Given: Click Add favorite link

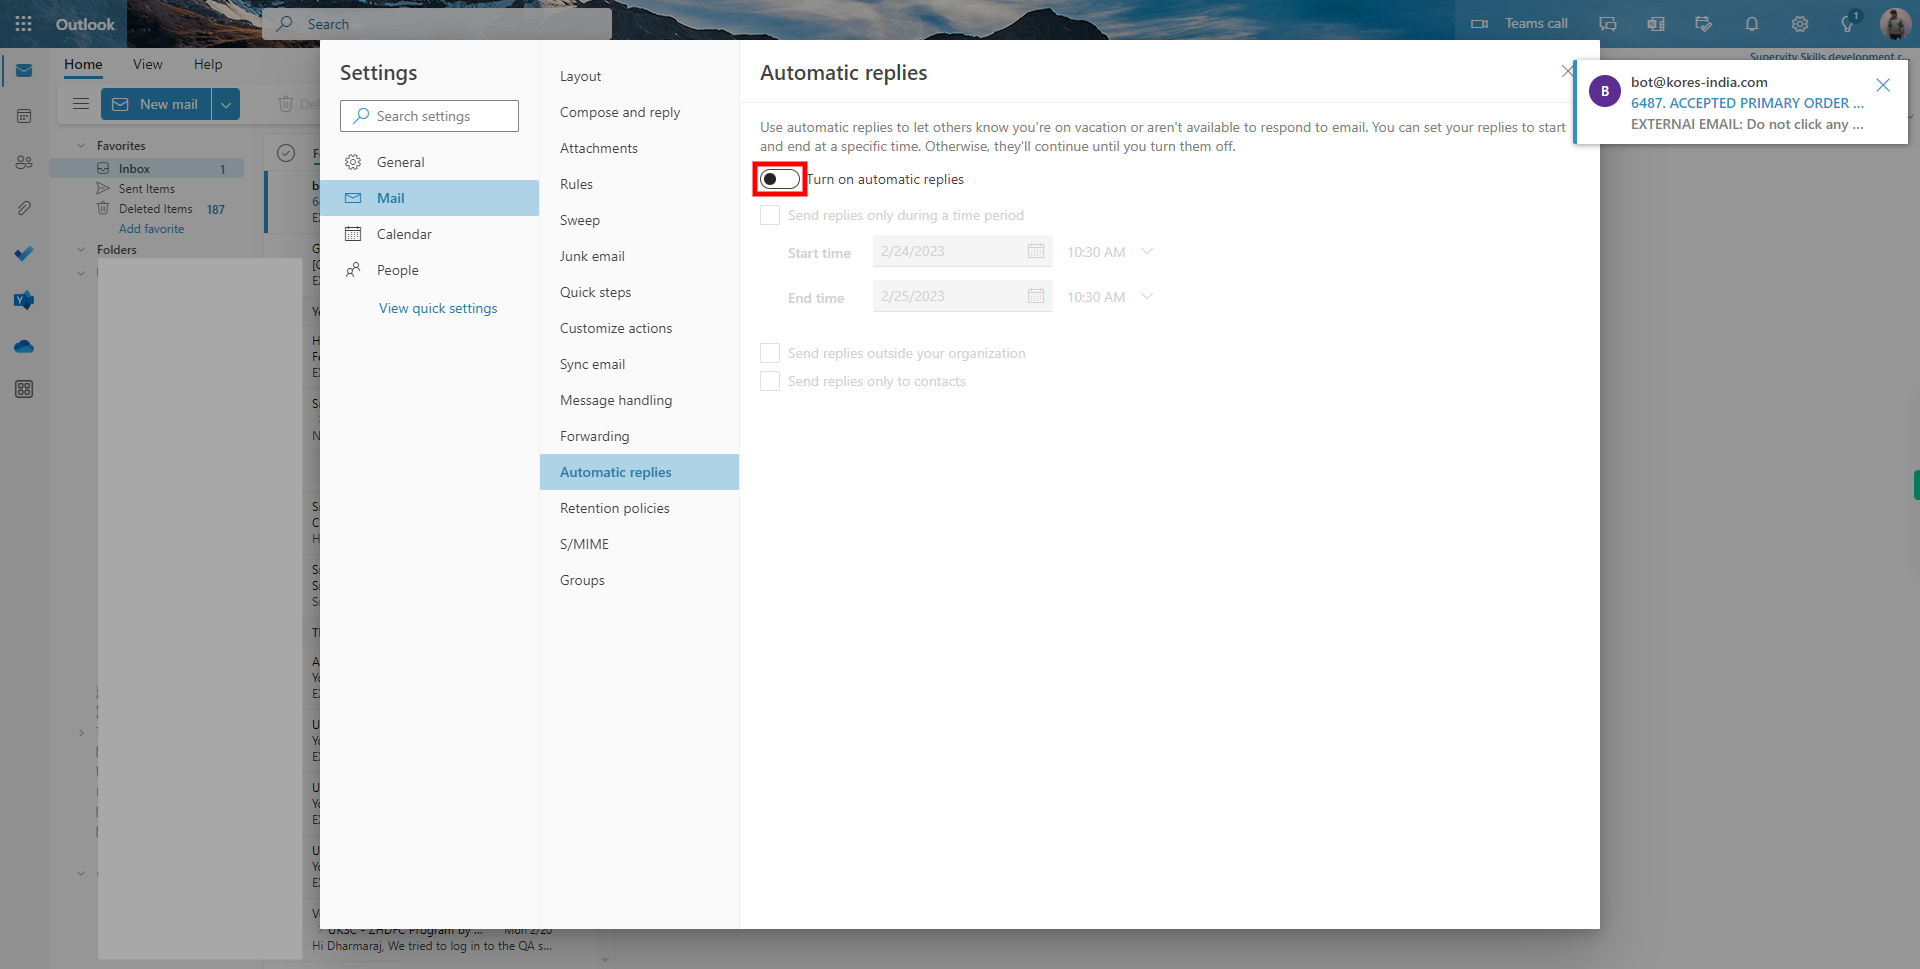Looking at the screenshot, I should coord(151,229).
